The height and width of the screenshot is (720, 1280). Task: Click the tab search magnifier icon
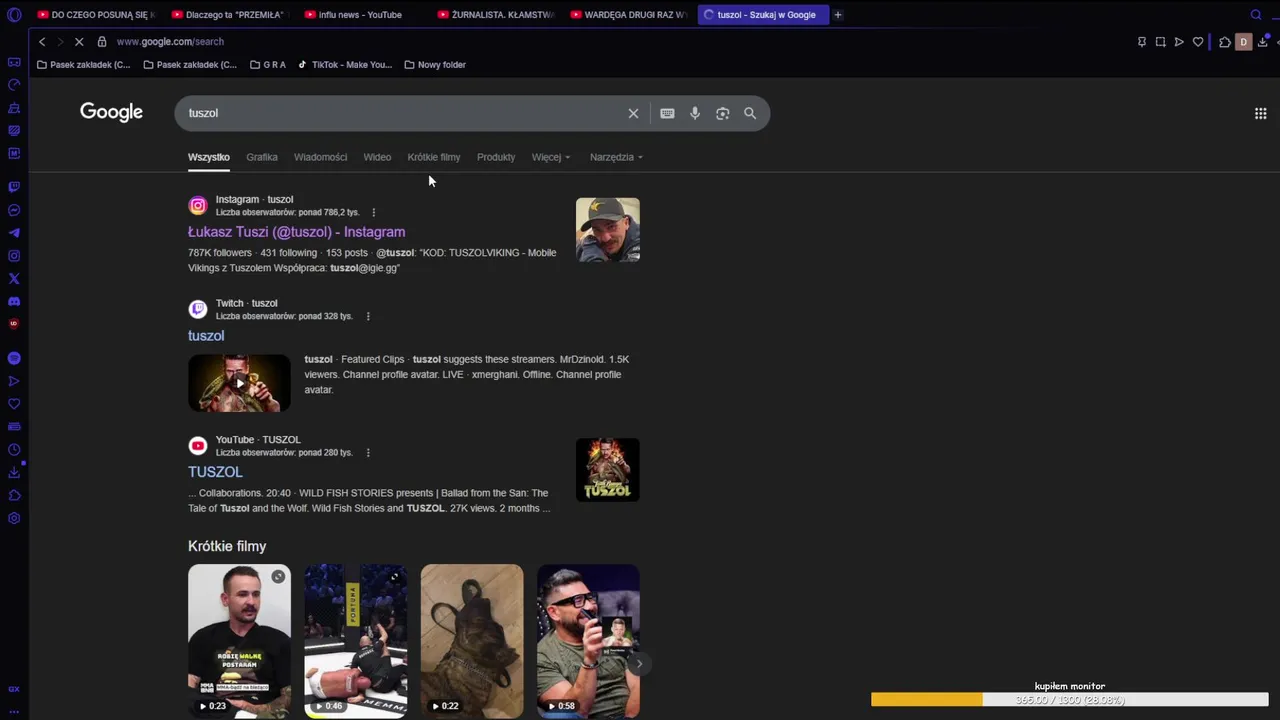pos(1256,15)
